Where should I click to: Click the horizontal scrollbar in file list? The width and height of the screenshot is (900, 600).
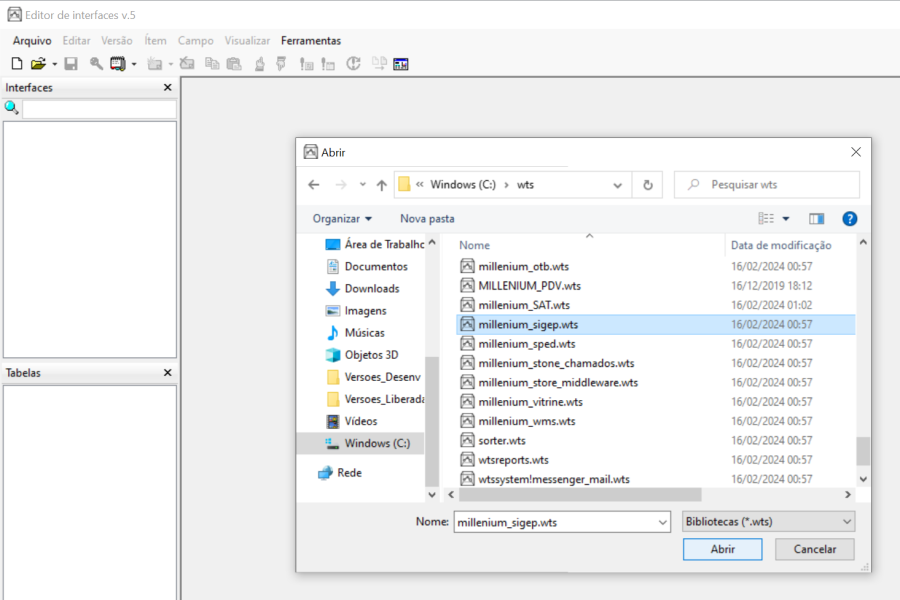[x=580, y=494]
